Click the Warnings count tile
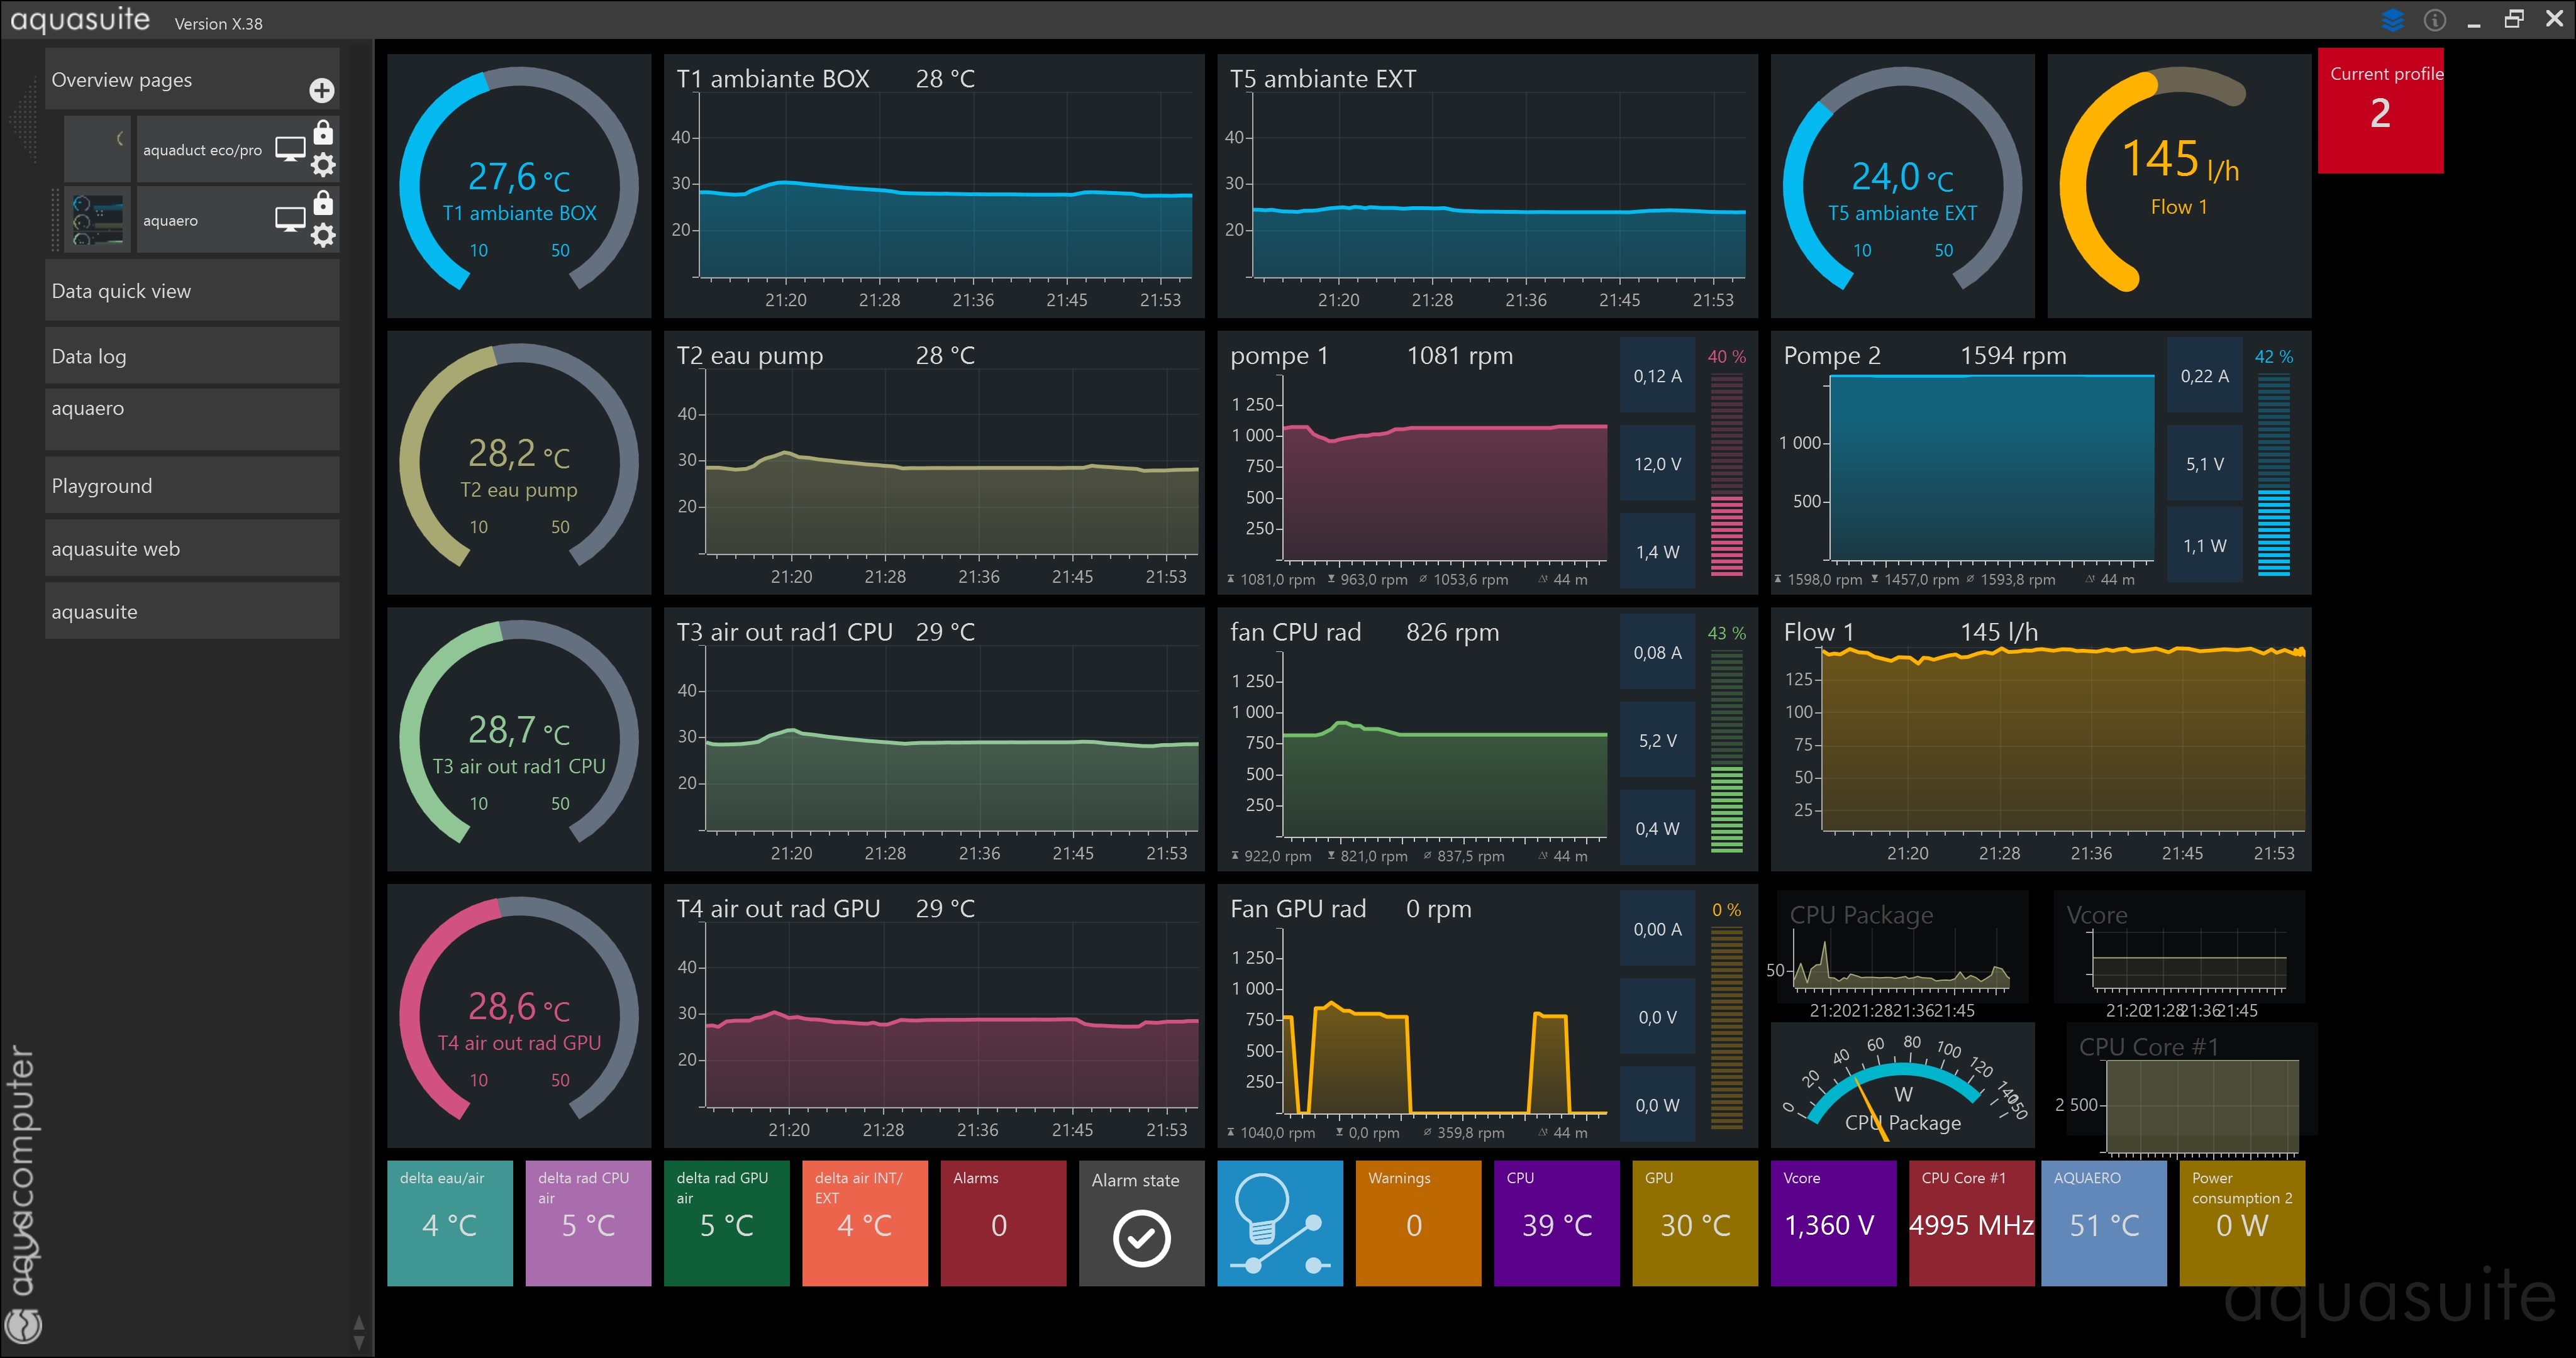 pos(1417,1222)
